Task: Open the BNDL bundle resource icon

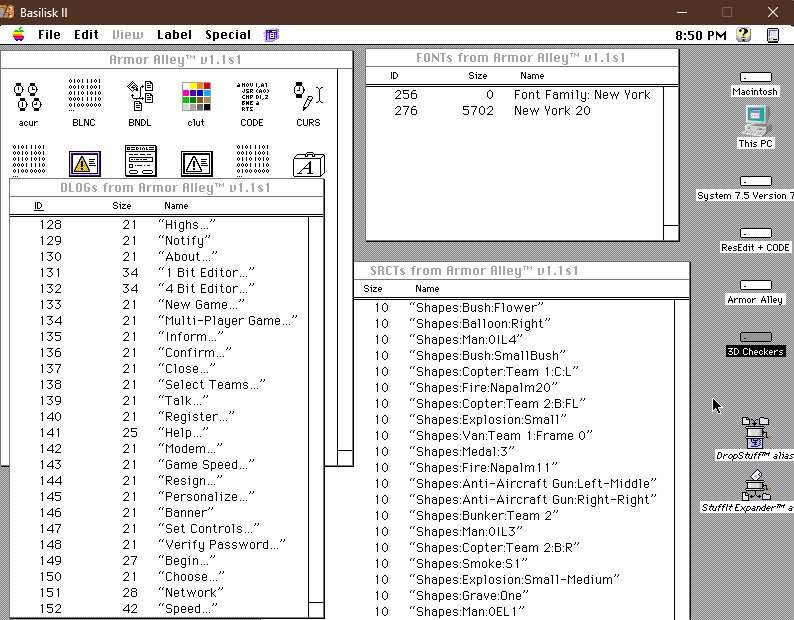Action: pyautogui.click(x=140, y=97)
